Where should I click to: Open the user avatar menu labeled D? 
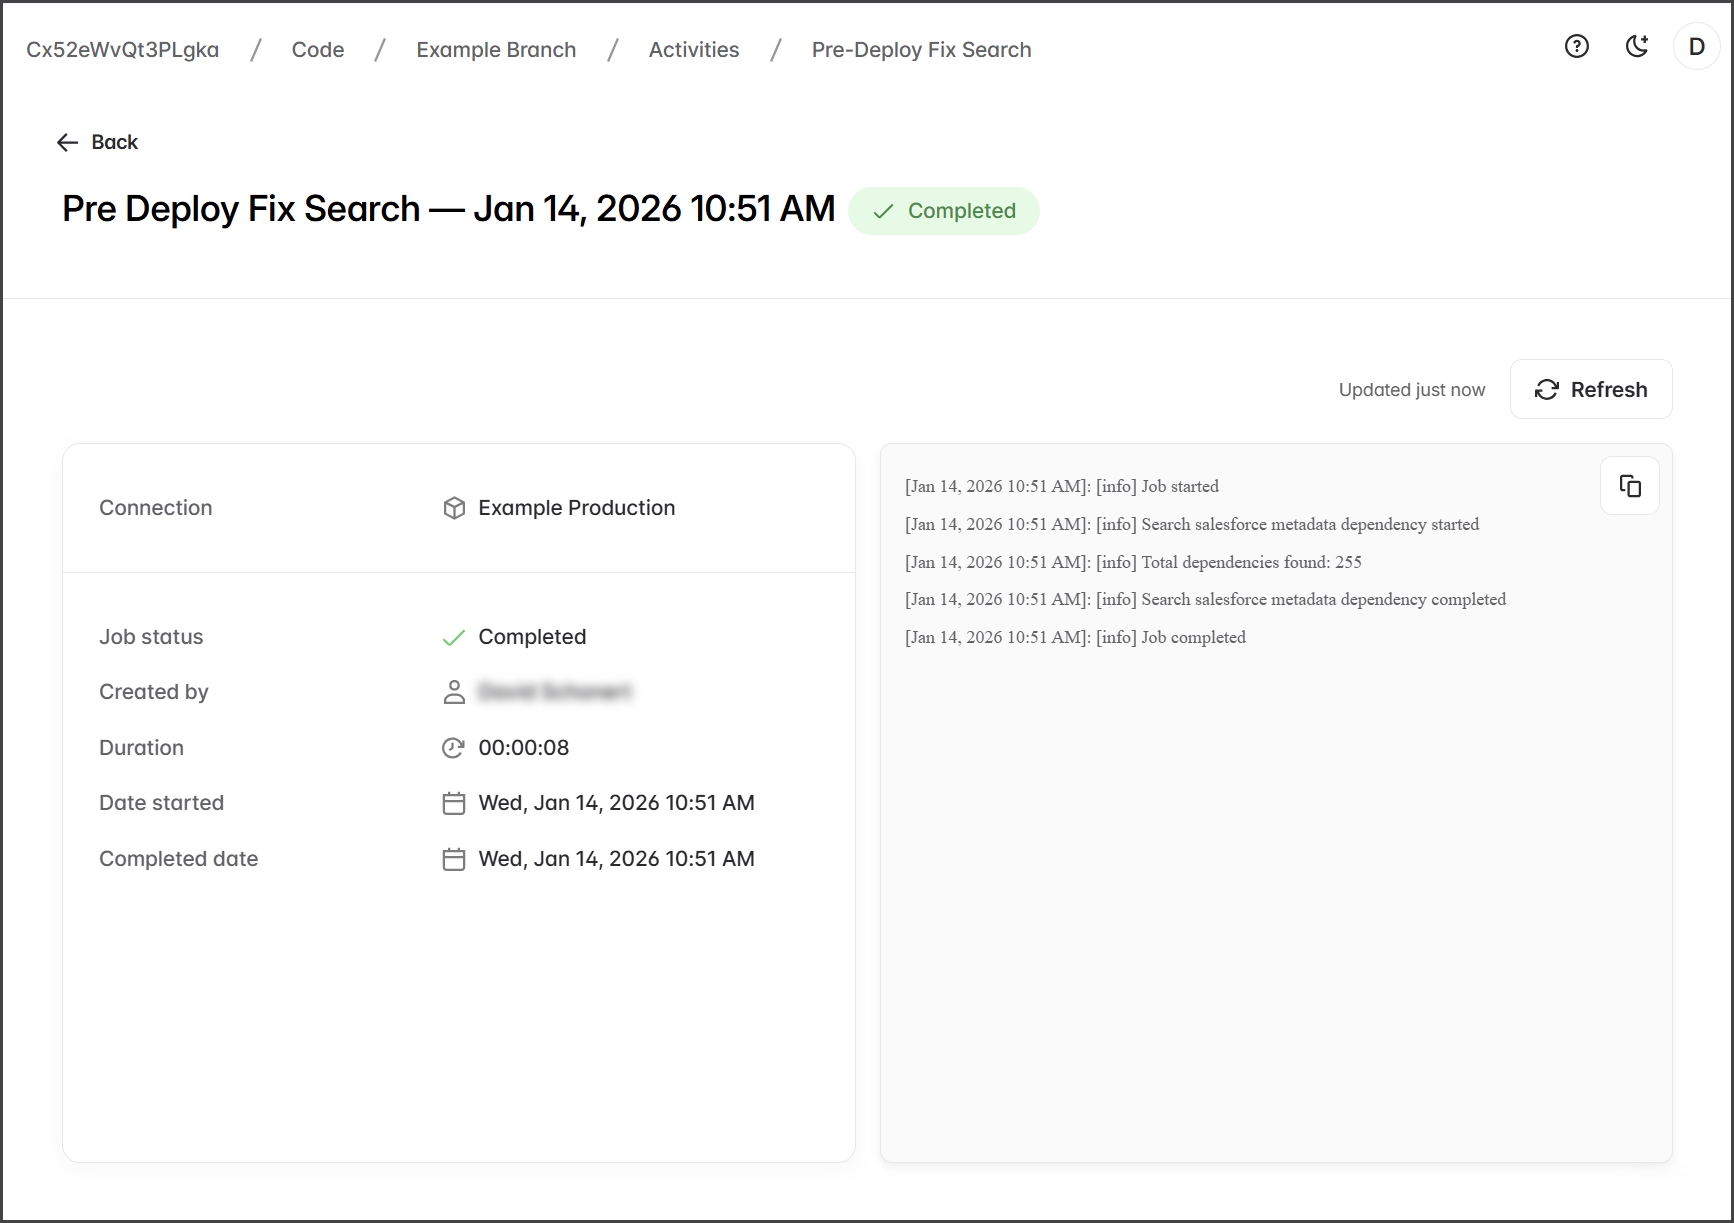[x=1696, y=47]
